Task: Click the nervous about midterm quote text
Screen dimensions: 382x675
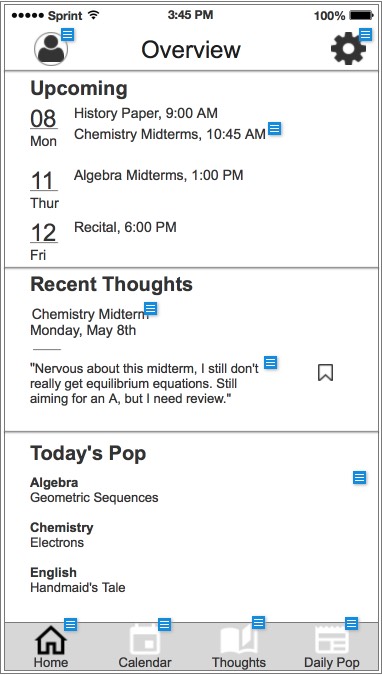Action: pos(144,384)
